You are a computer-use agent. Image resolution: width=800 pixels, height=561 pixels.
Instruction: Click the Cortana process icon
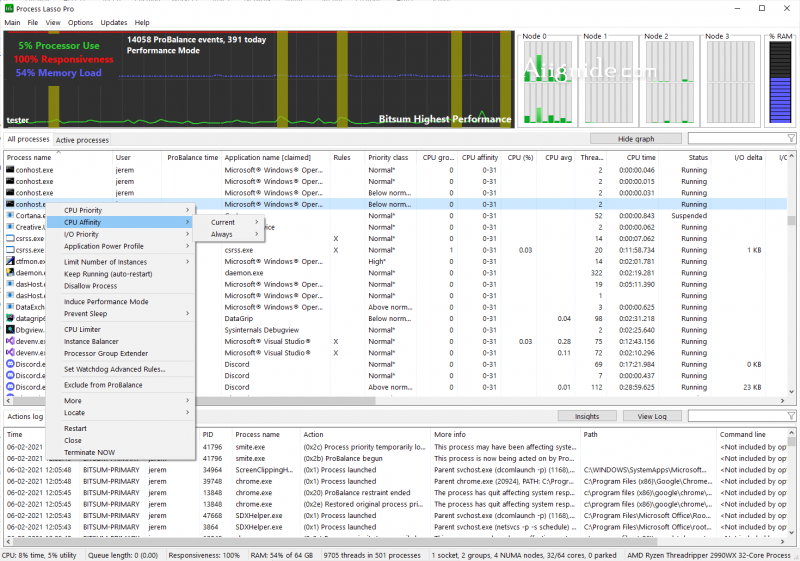point(10,216)
